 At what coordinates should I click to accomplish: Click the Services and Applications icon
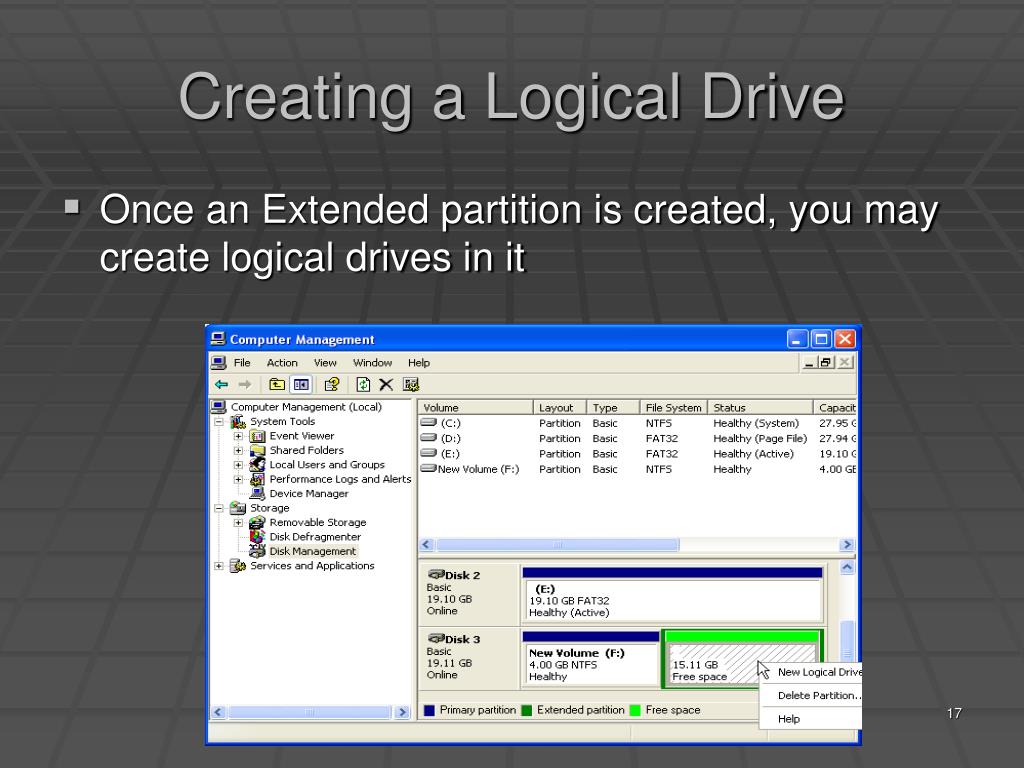[x=238, y=566]
